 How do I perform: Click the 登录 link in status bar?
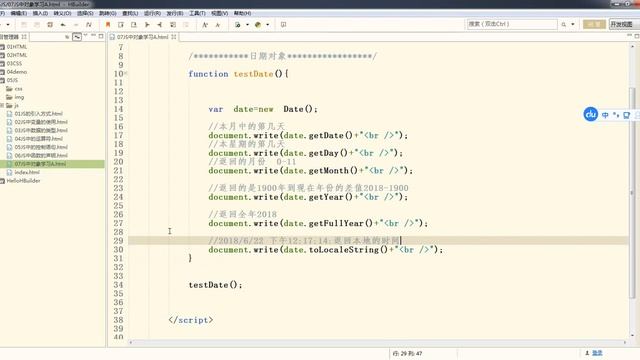click(x=597, y=353)
